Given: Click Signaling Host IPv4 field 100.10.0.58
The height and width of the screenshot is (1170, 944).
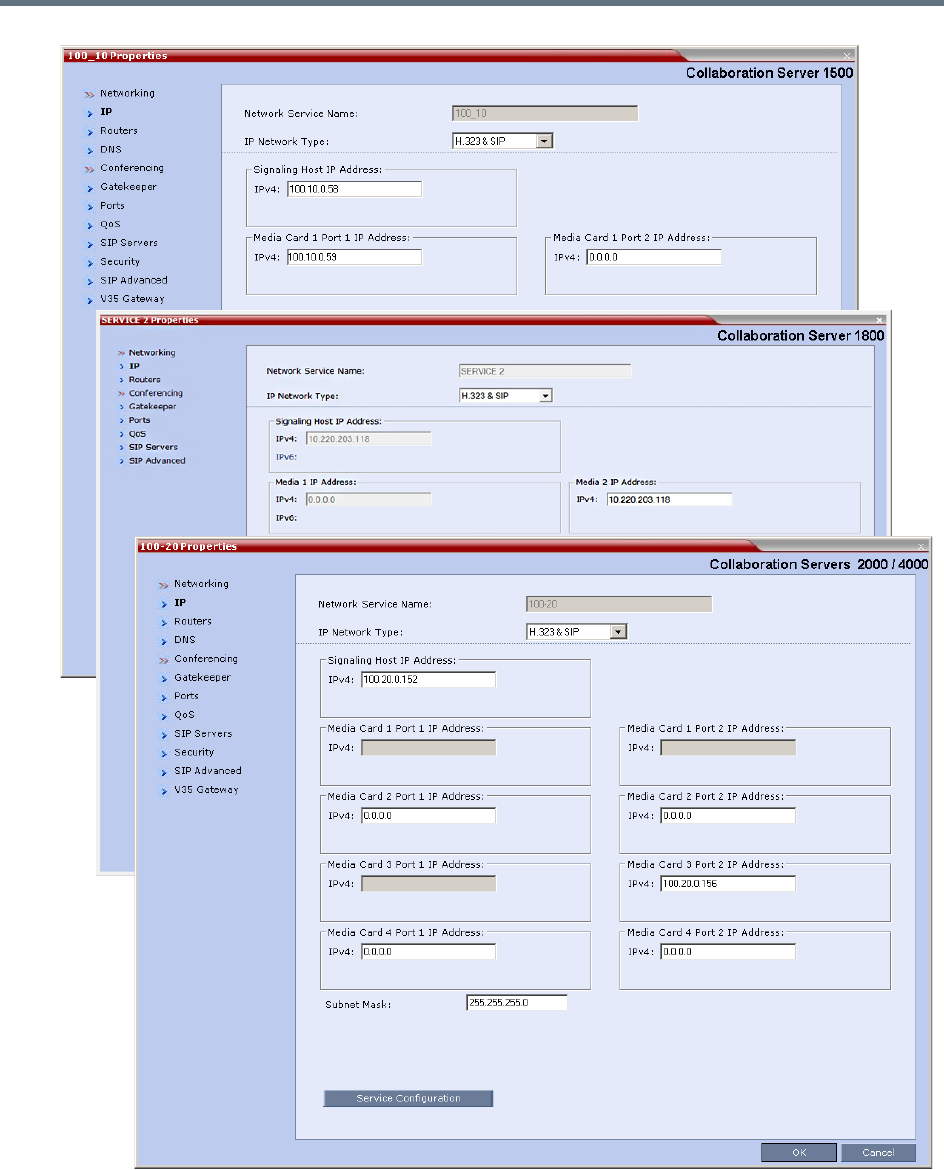Looking at the screenshot, I should (x=354, y=189).
